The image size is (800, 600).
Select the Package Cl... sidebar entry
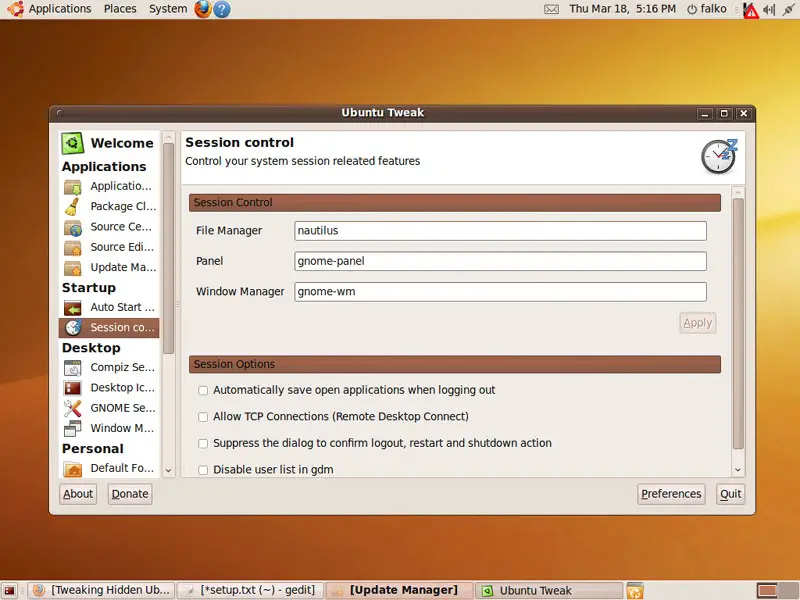tap(109, 207)
